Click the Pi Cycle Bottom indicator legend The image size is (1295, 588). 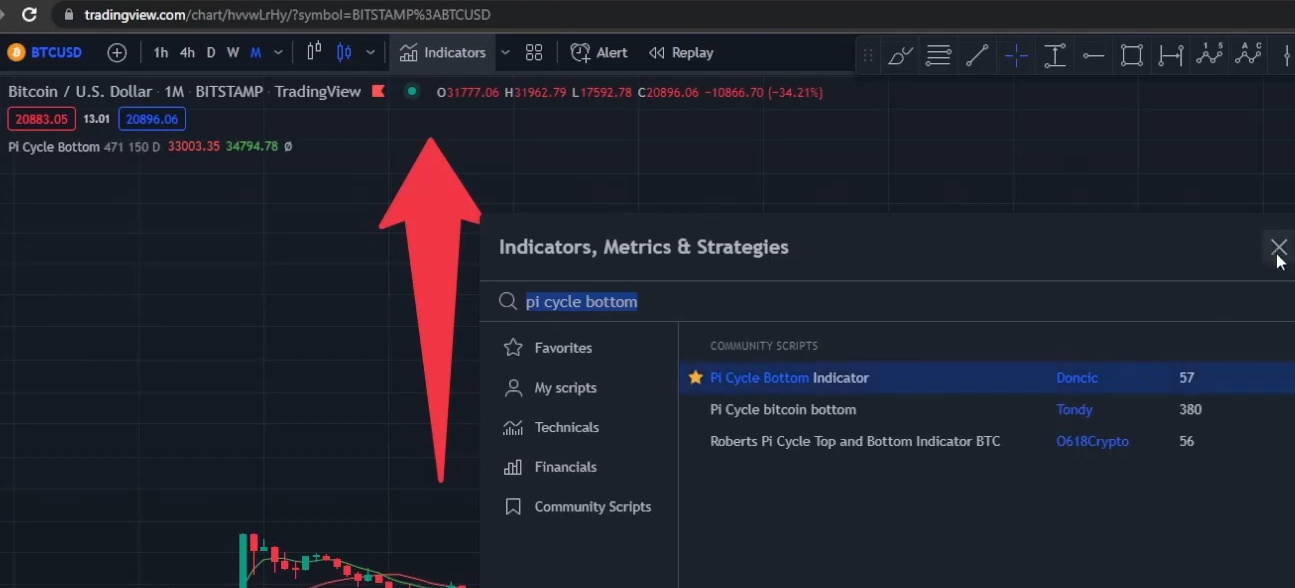coord(54,147)
